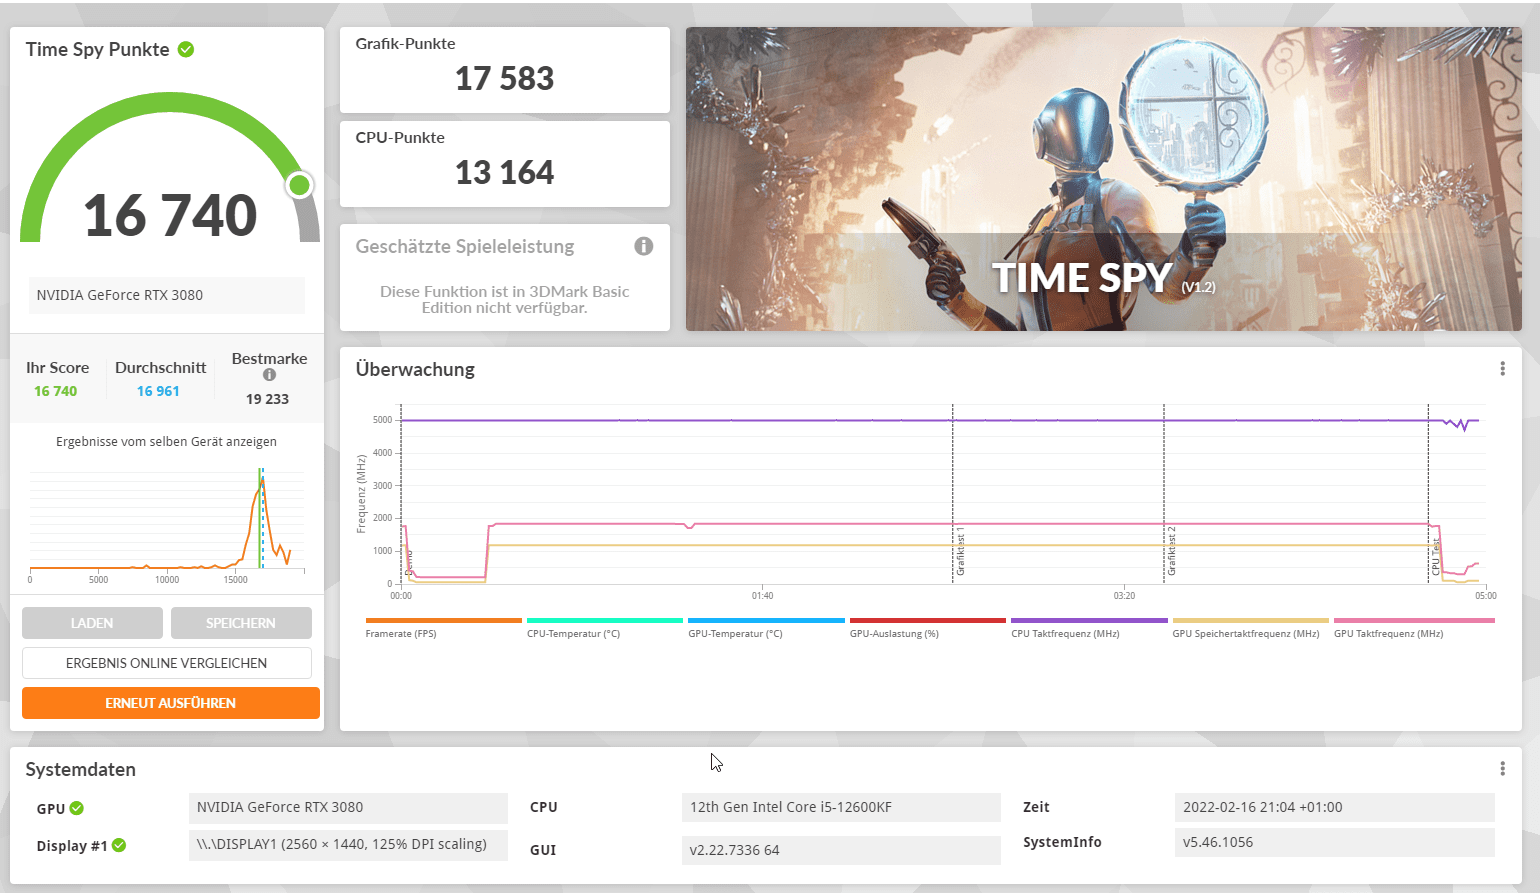This screenshot has width=1540, height=893.
Task: Click Ergebnisse vom selben Gerät anzeigen link
Action: 167,441
